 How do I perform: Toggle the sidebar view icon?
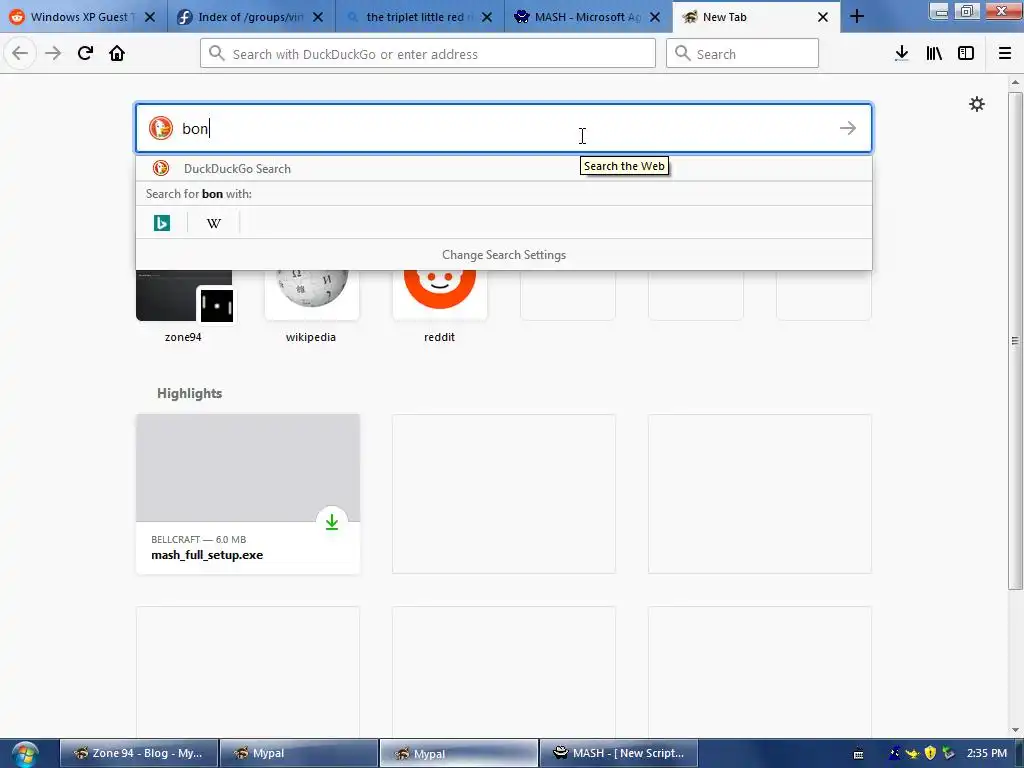coord(966,53)
